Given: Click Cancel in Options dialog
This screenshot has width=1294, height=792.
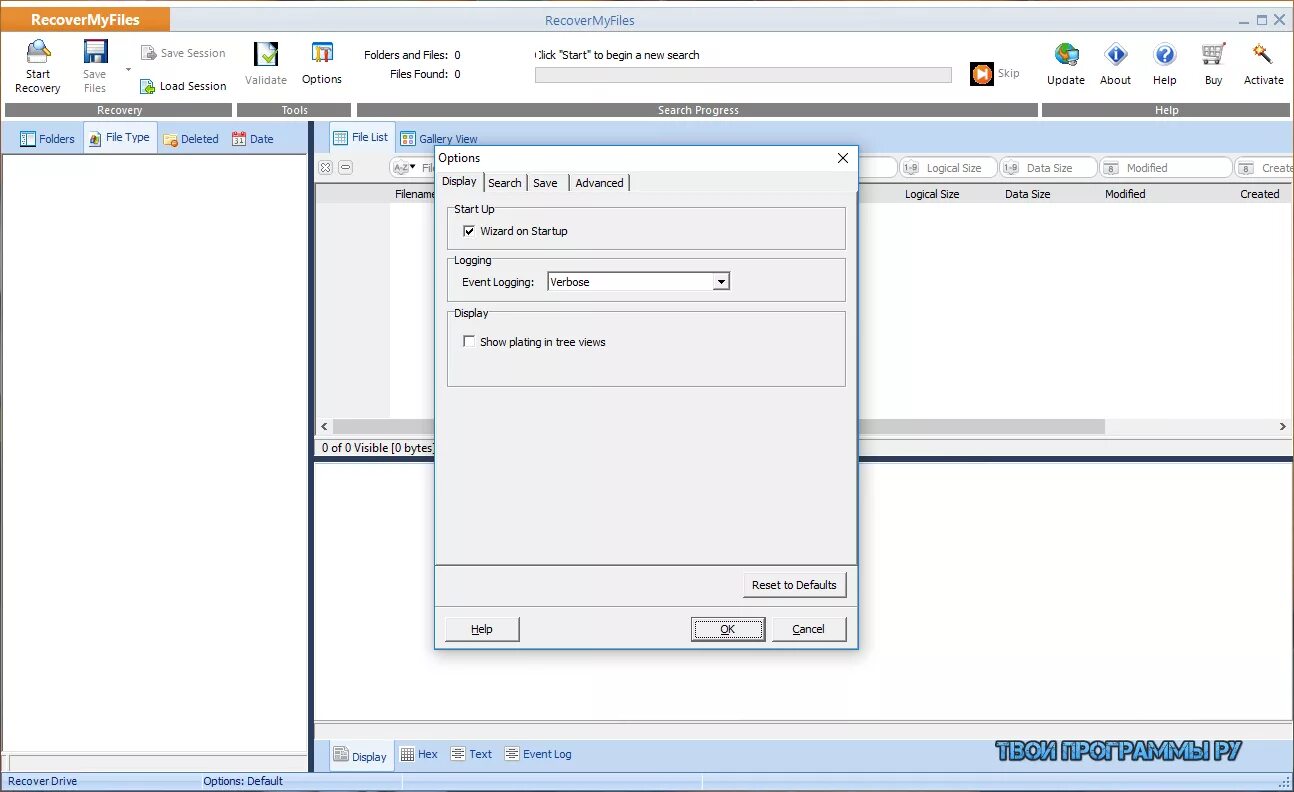Looking at the screenshot, I should pyautogui.click(x=809, y=629).
